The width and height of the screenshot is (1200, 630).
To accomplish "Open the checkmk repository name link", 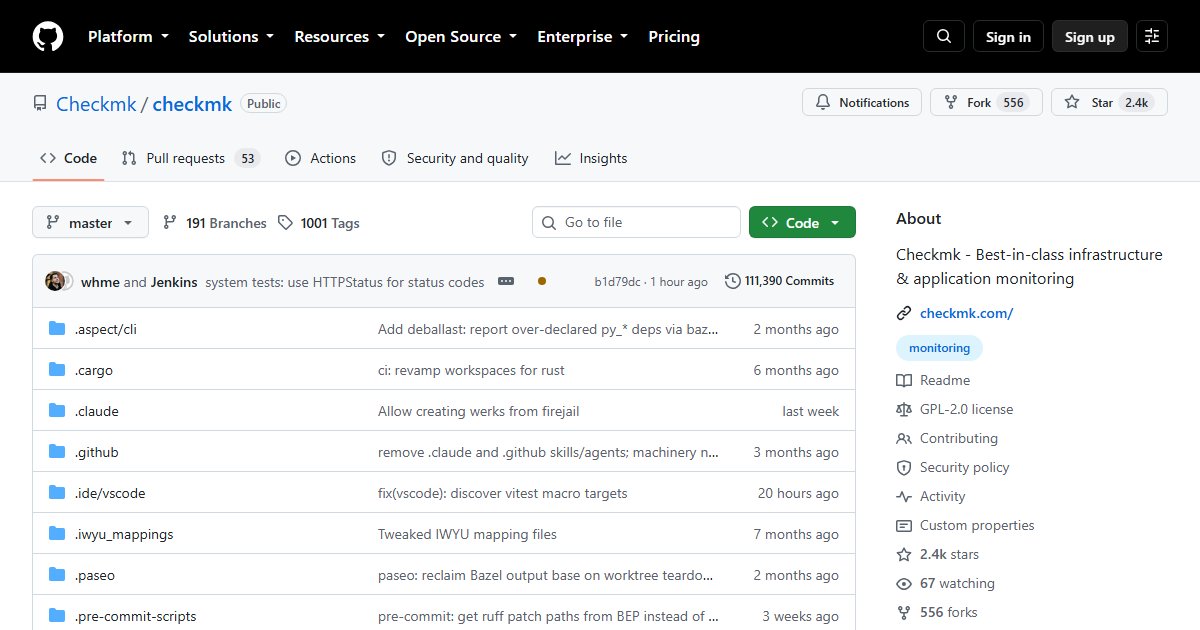I will pos(192,103).
